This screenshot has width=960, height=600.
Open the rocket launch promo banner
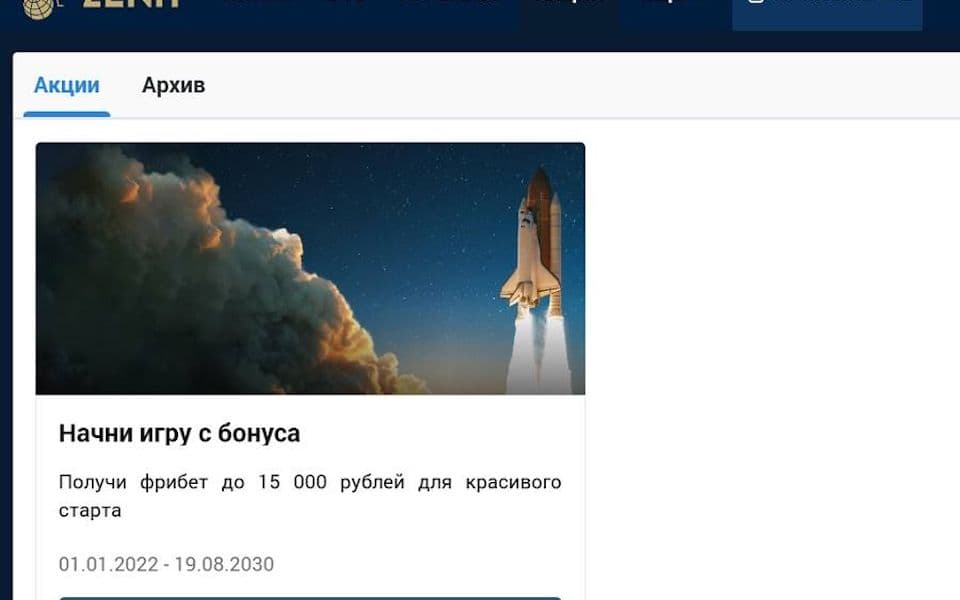tap(310, 268)
